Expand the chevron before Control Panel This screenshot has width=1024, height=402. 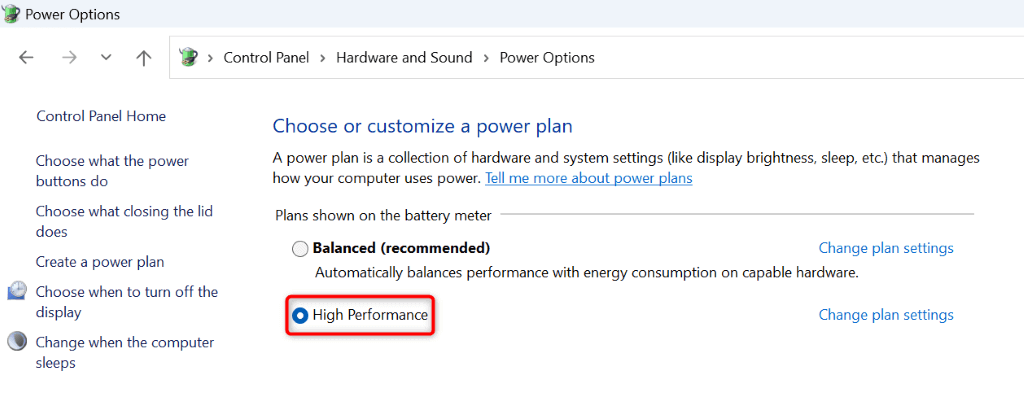[210, 58]
